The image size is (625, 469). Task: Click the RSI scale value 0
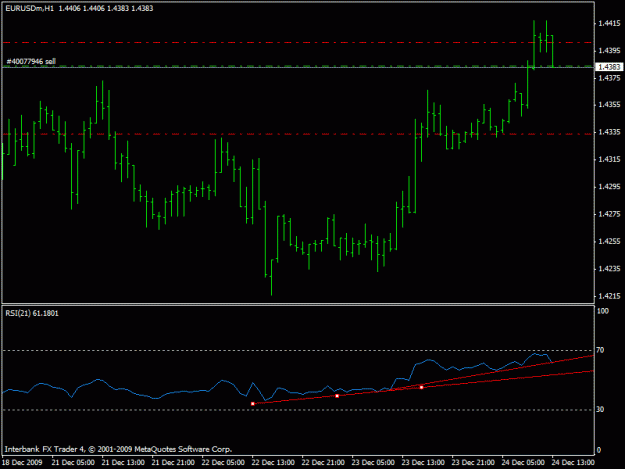(598, 451)
